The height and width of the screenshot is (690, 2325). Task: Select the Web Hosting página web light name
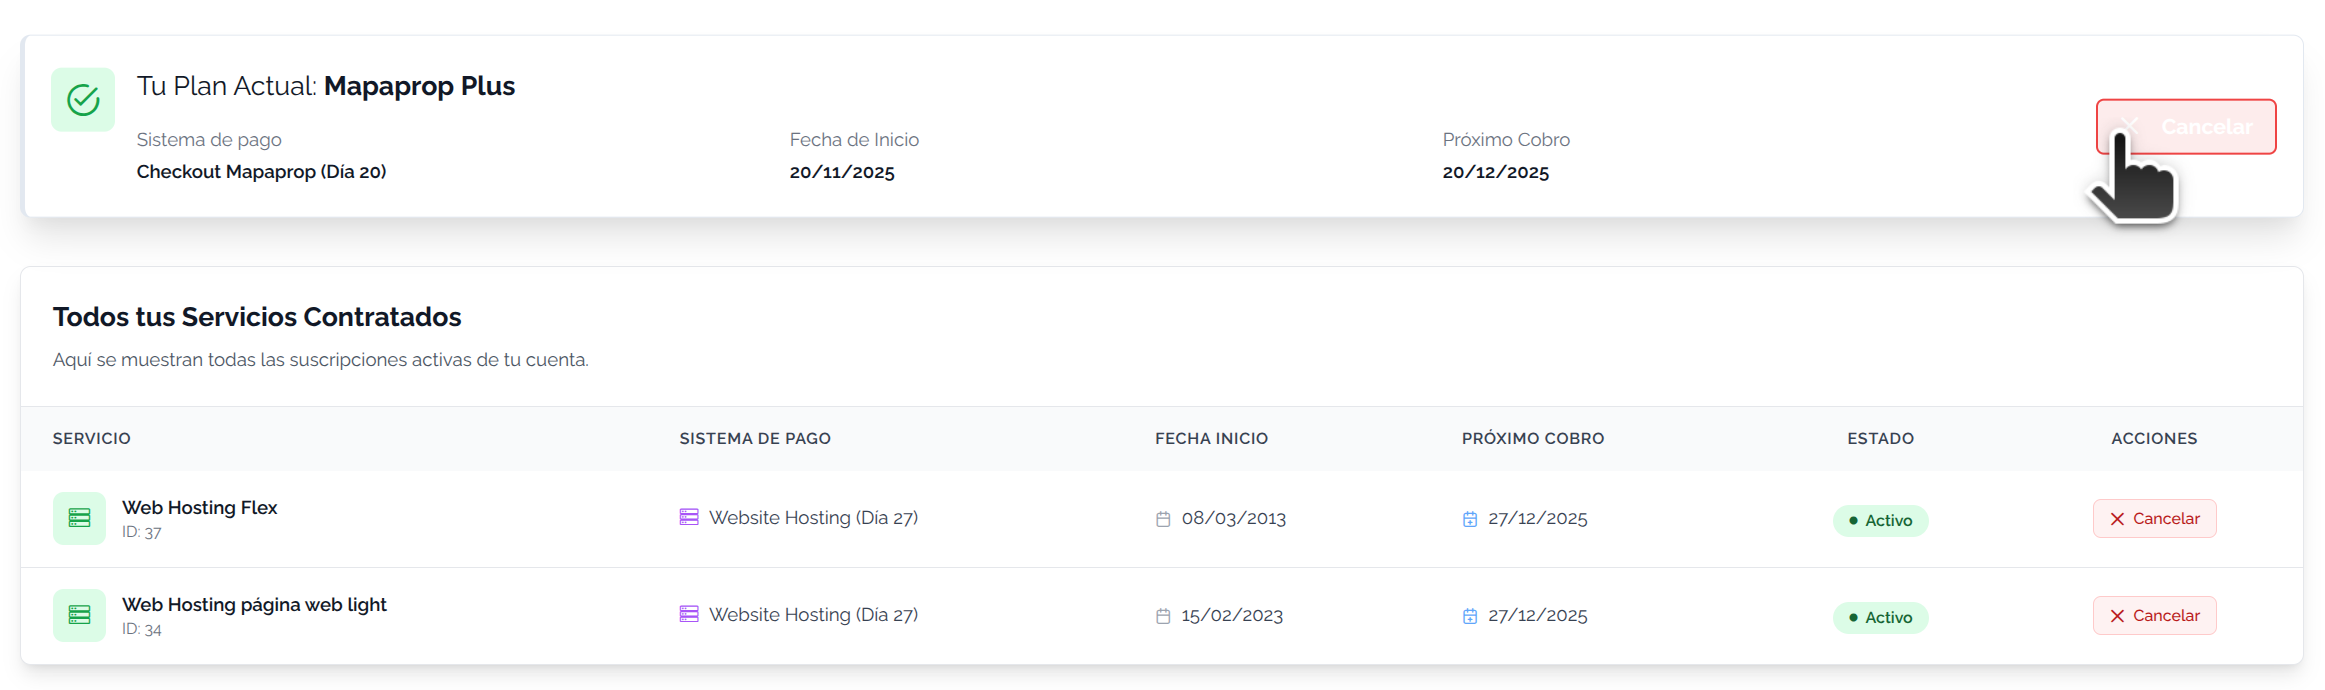coord(254,605)
